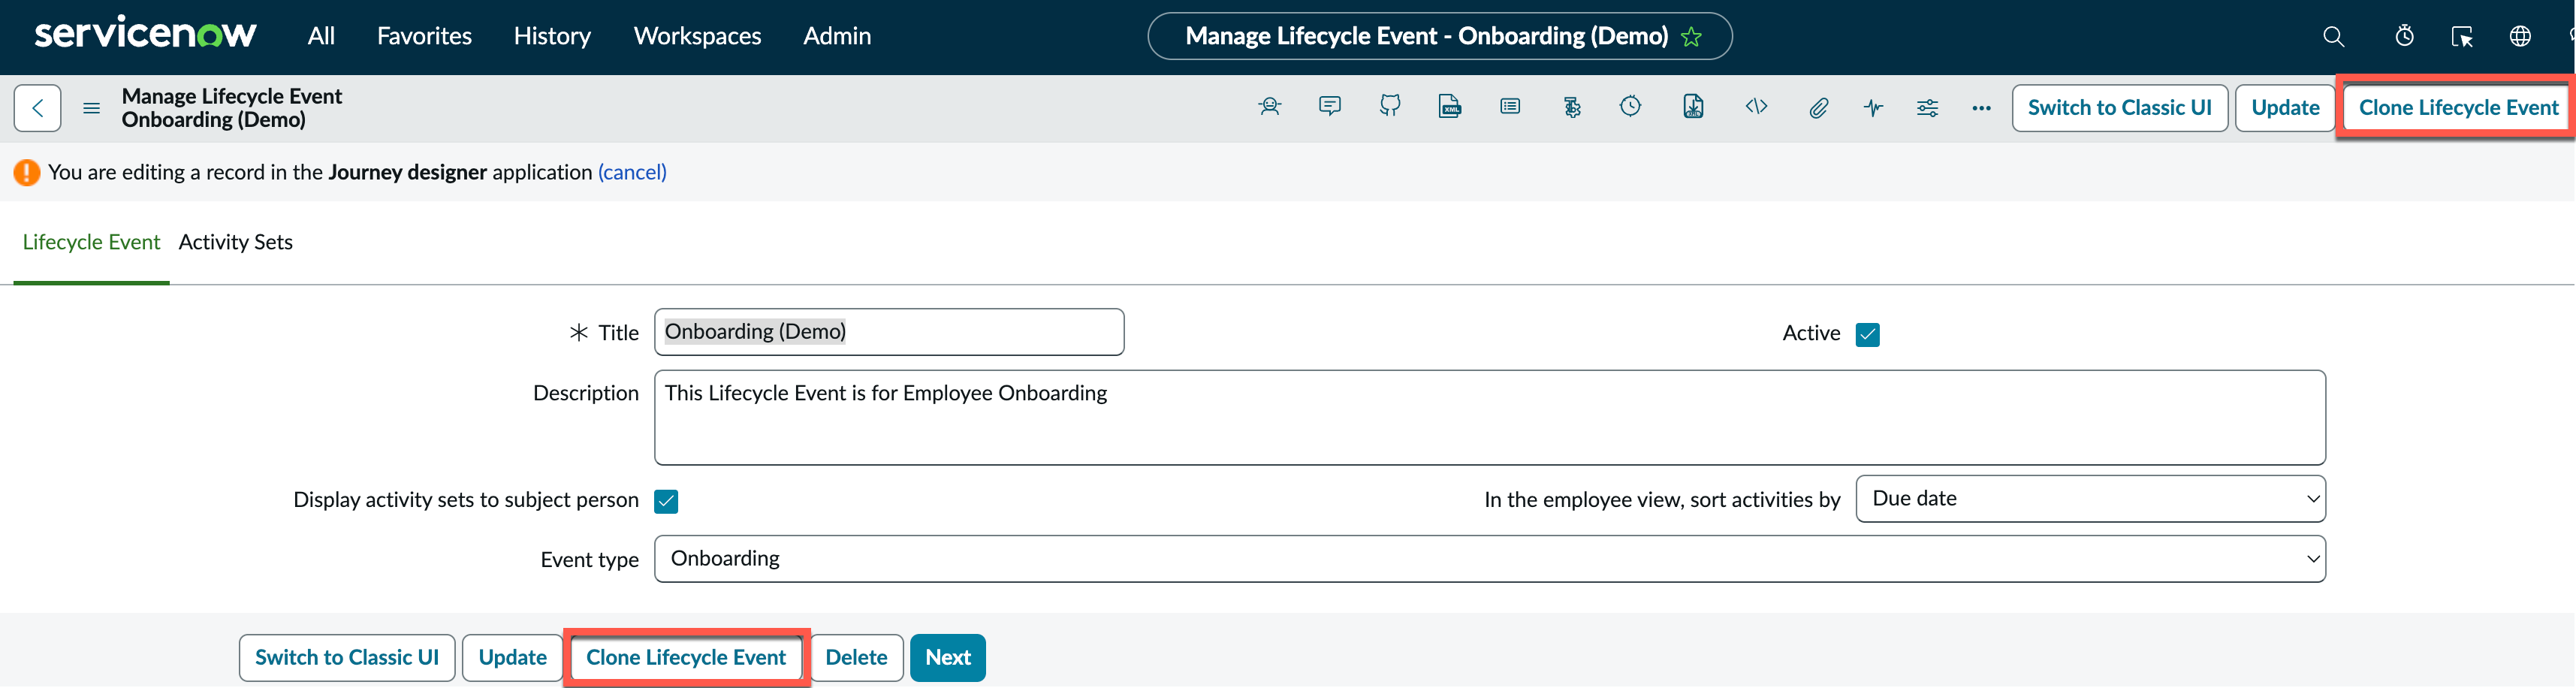Click the 'Journey designer' text in banner
The height and width of the screenshot is (688, 2576).
pos(407,172)
